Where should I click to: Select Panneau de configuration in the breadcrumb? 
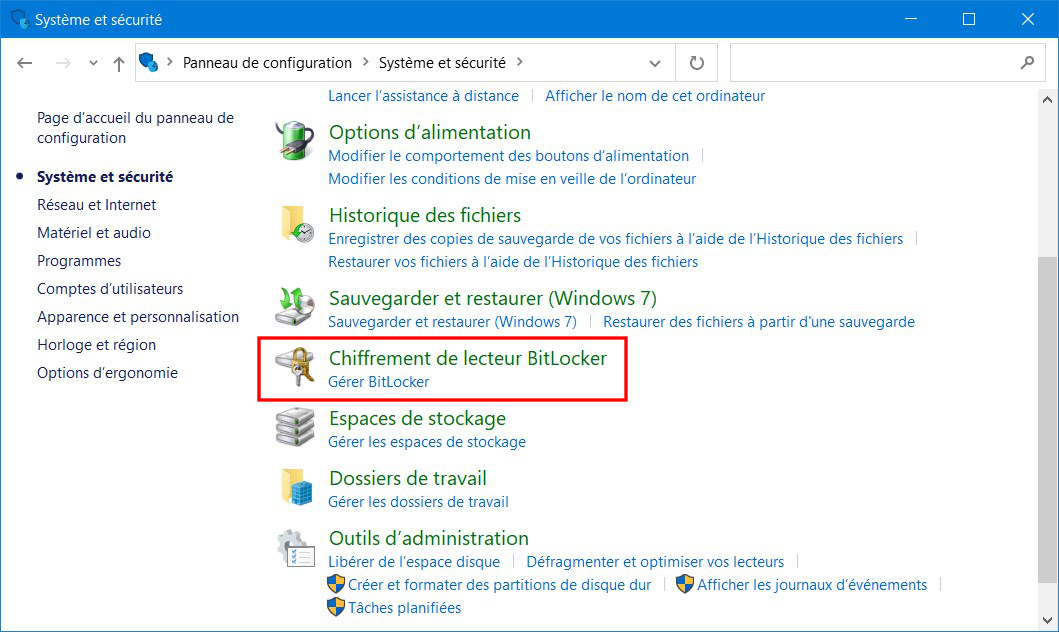[x=267, y=63]
